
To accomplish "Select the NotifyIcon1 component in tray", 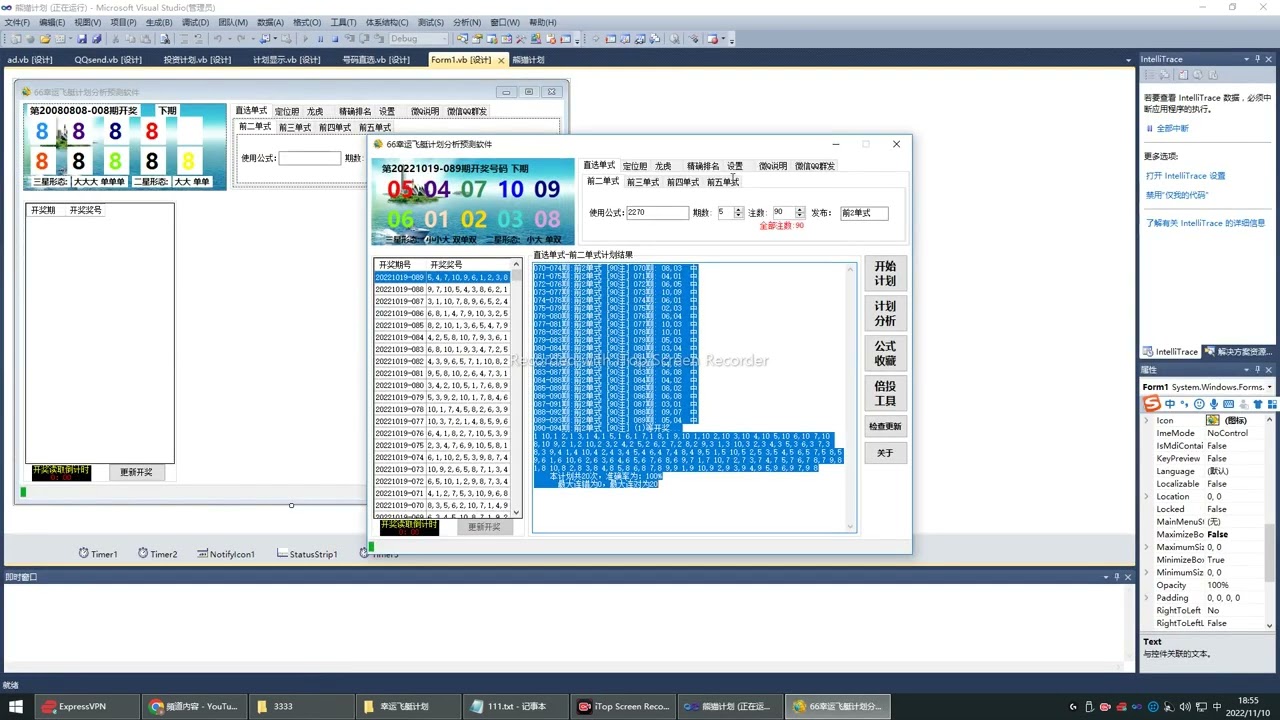I will pos(226,554).
